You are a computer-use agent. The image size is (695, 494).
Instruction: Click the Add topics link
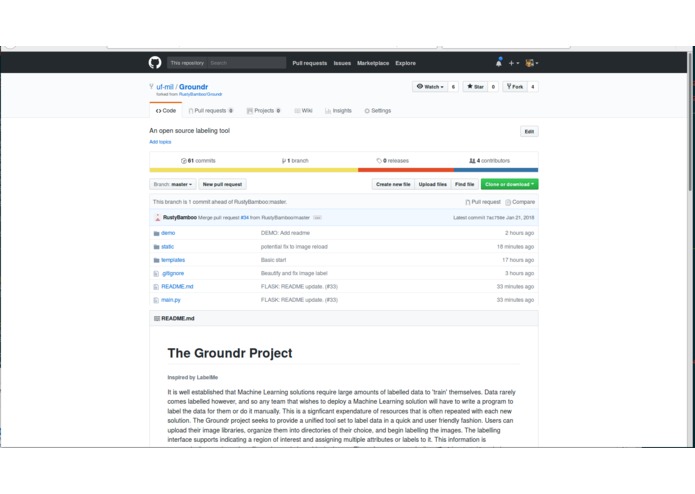pos(160,142)
